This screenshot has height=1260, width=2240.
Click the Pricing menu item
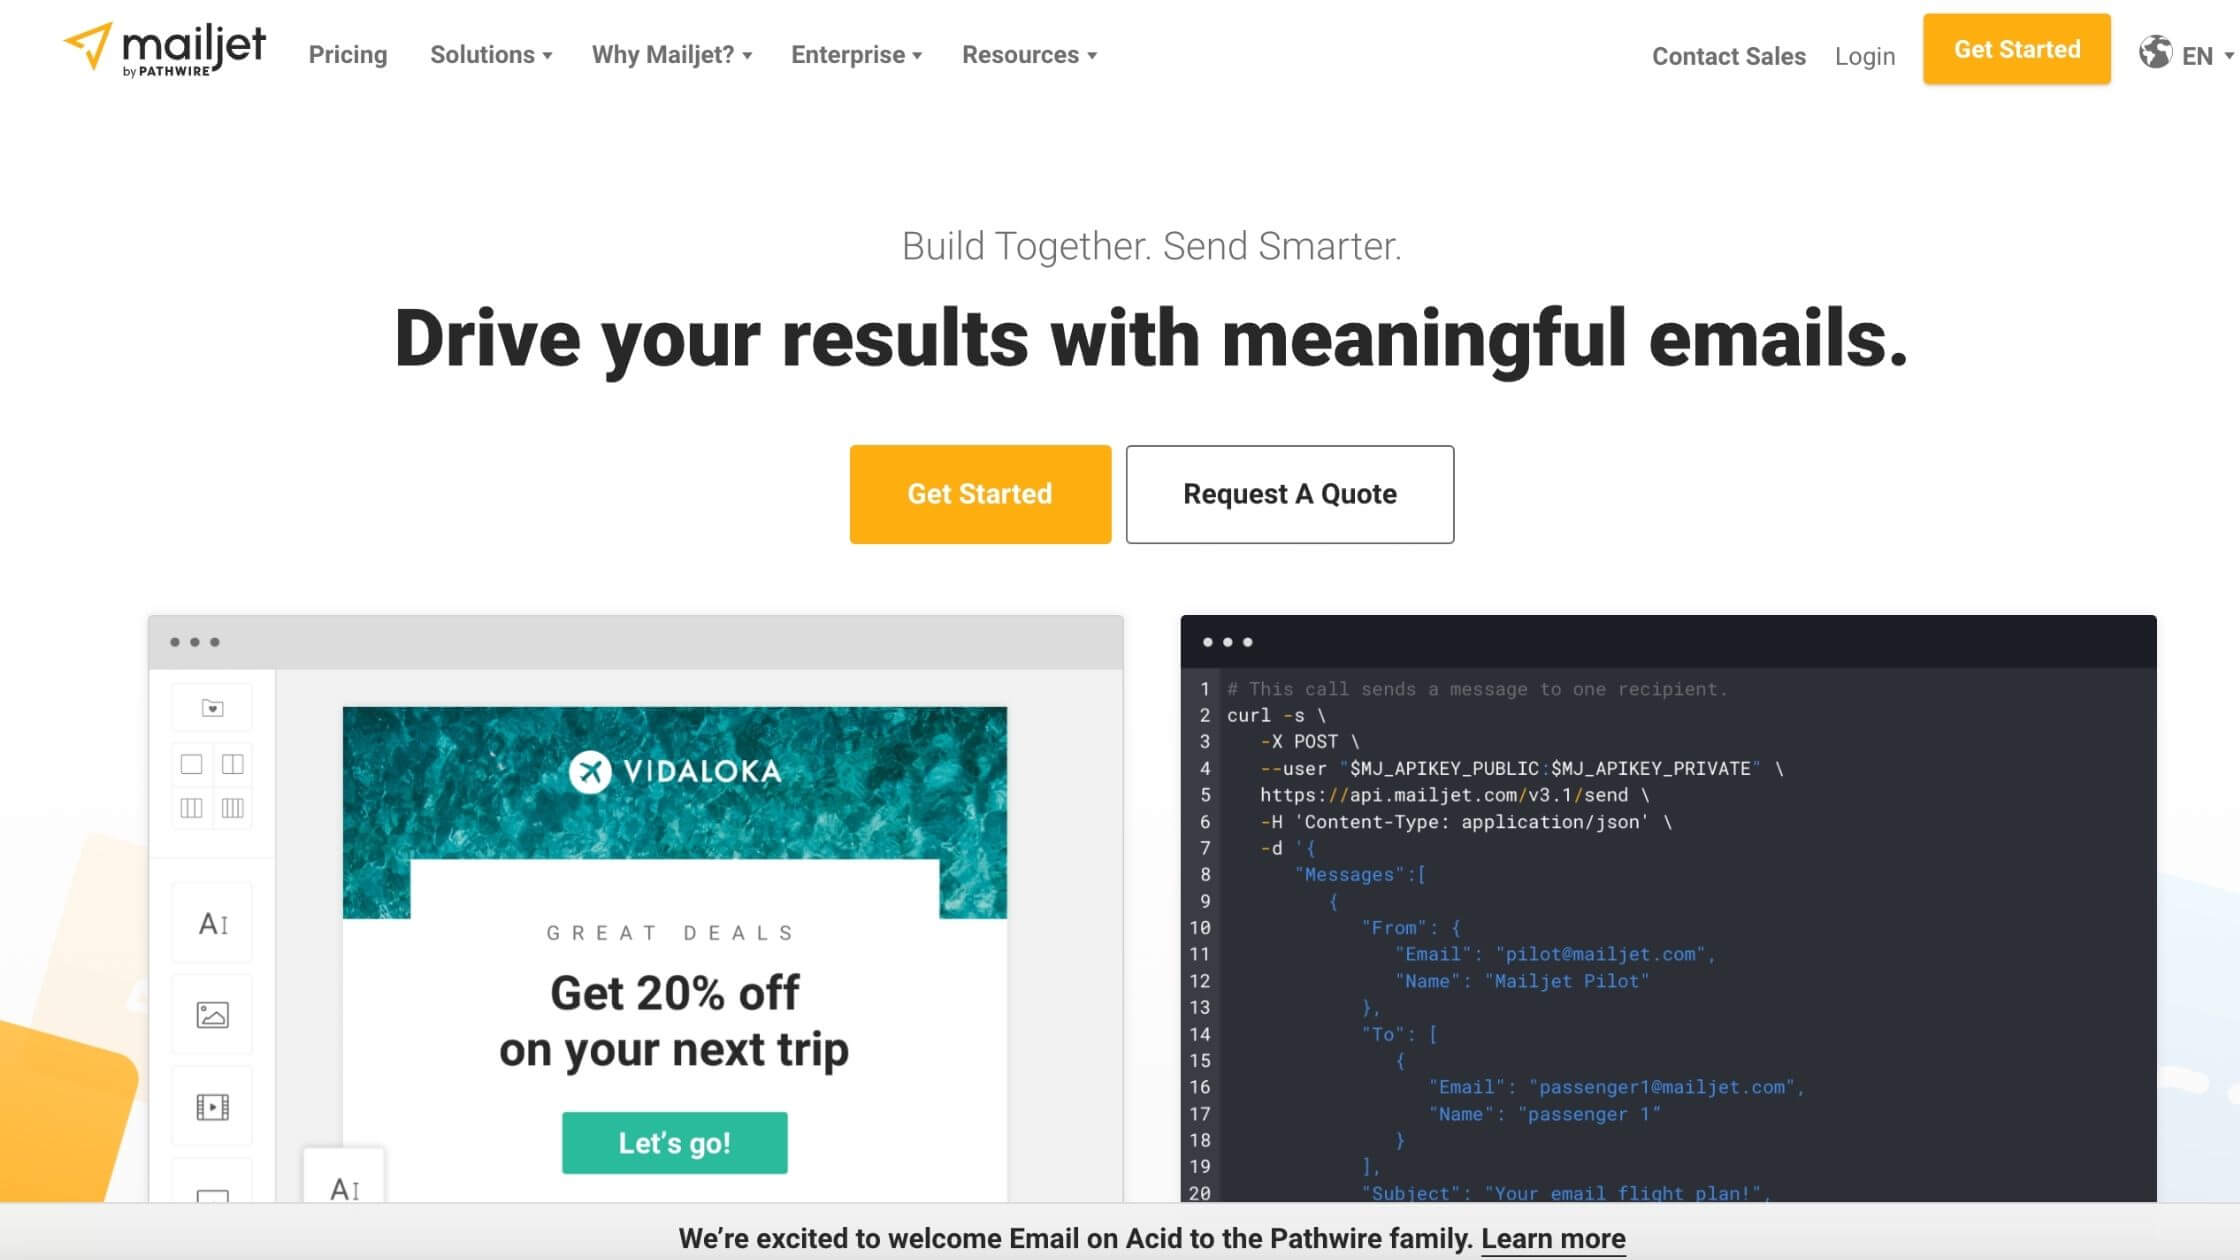coord(348,54)
